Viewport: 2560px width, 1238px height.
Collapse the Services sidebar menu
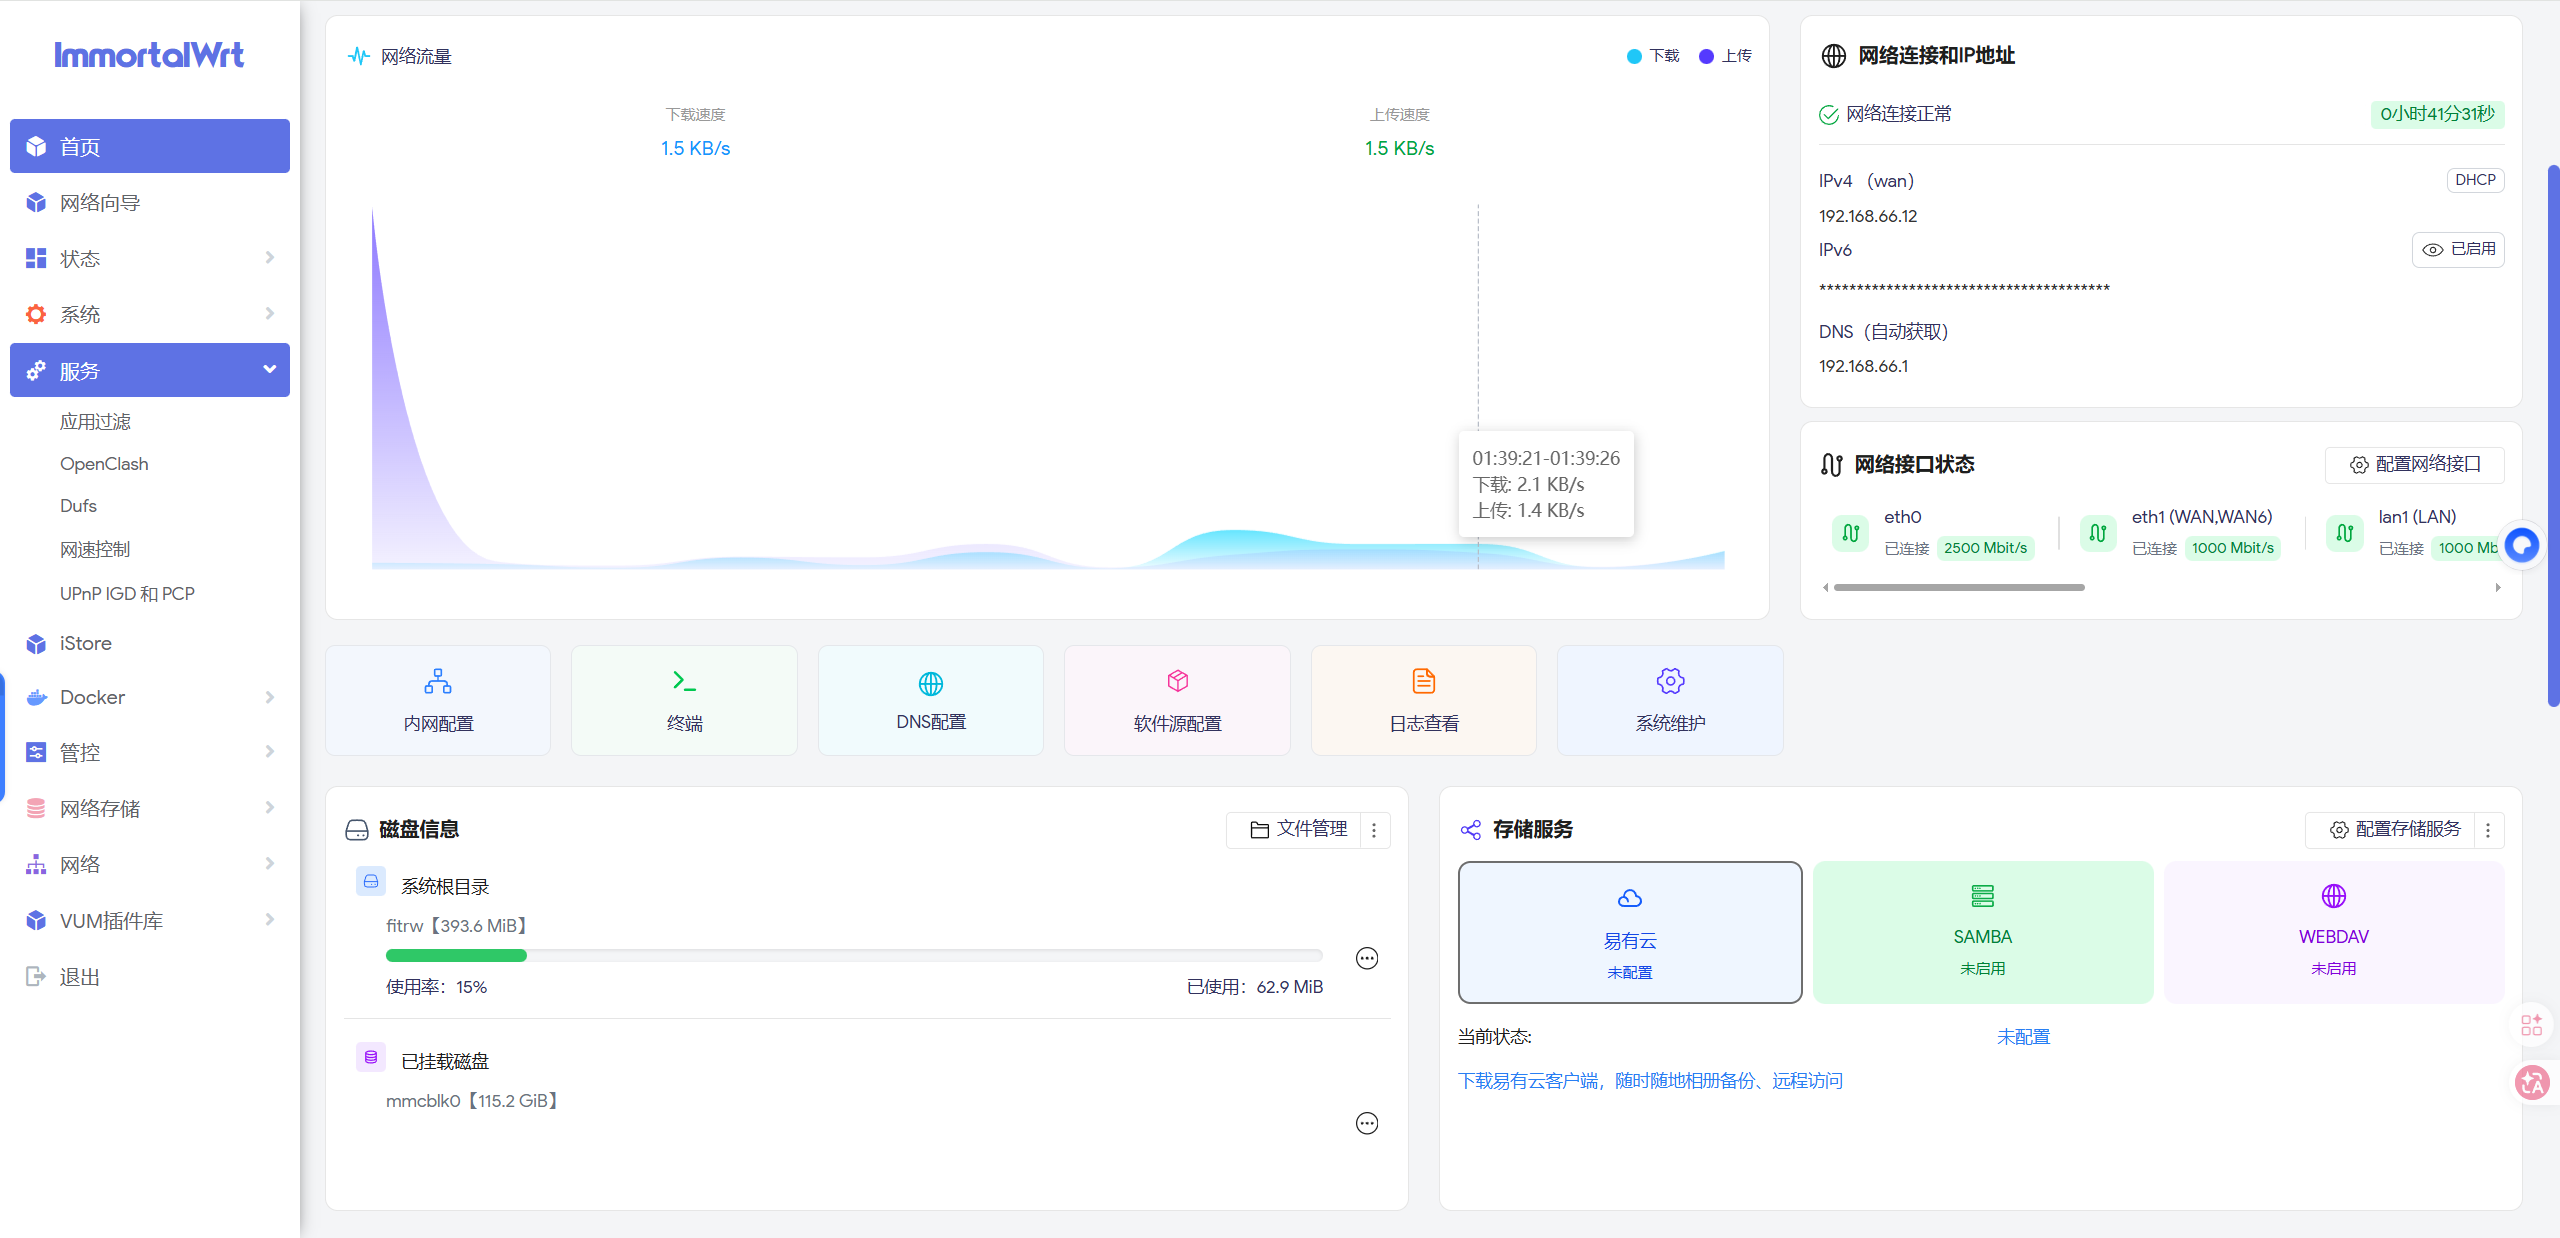tap(150, 370)
